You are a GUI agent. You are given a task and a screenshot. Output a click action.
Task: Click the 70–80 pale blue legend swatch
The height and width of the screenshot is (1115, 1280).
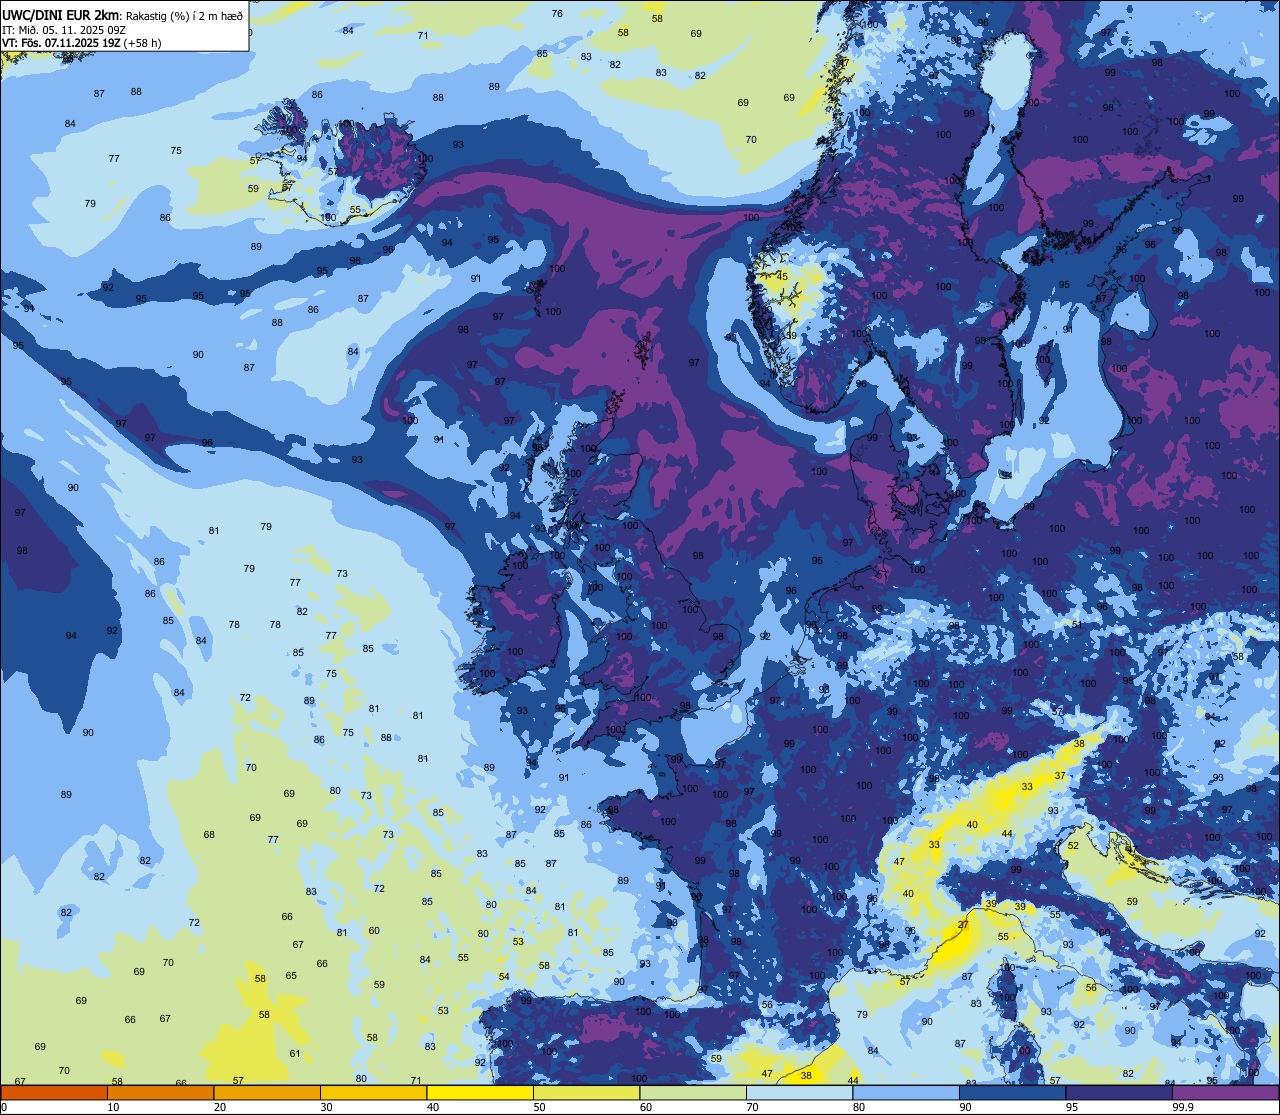pyautogui.click(x=799, y=1093)
